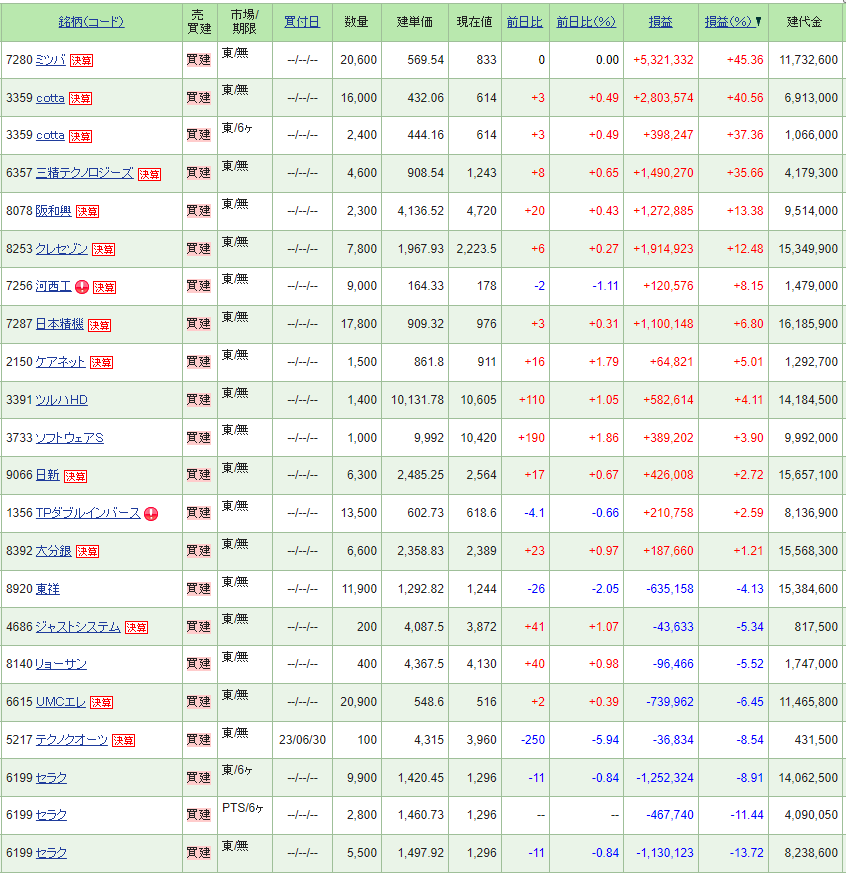Image resolution: width=846 pixels, height=881 pixels.
Task: Open ツルハHD stock page
Action: point(62,400)
